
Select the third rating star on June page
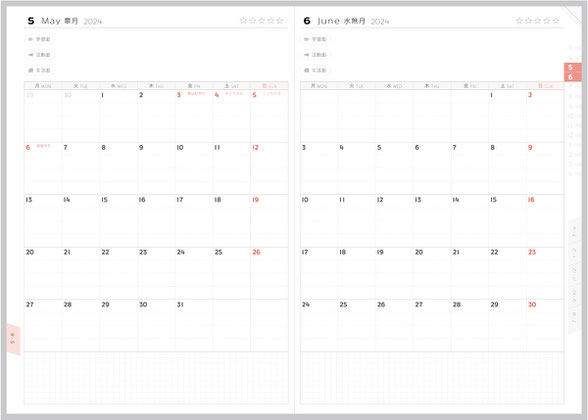tap(538, 21)
